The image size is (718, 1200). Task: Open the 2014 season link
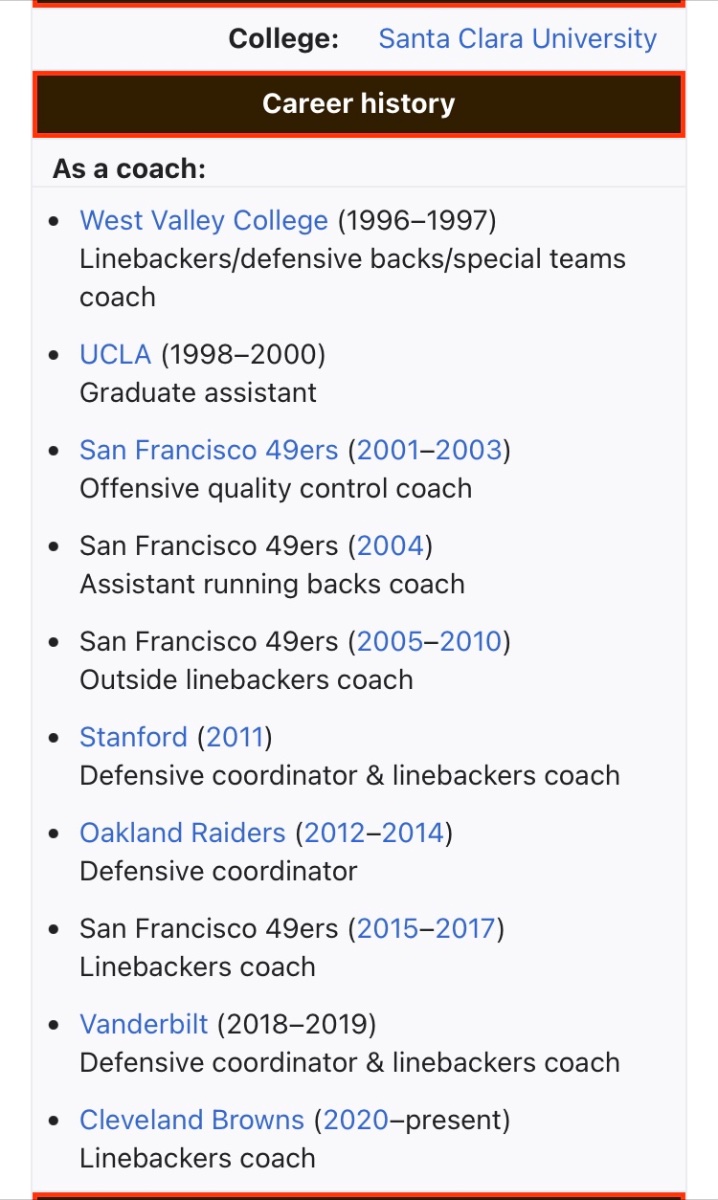coord(412,833)
